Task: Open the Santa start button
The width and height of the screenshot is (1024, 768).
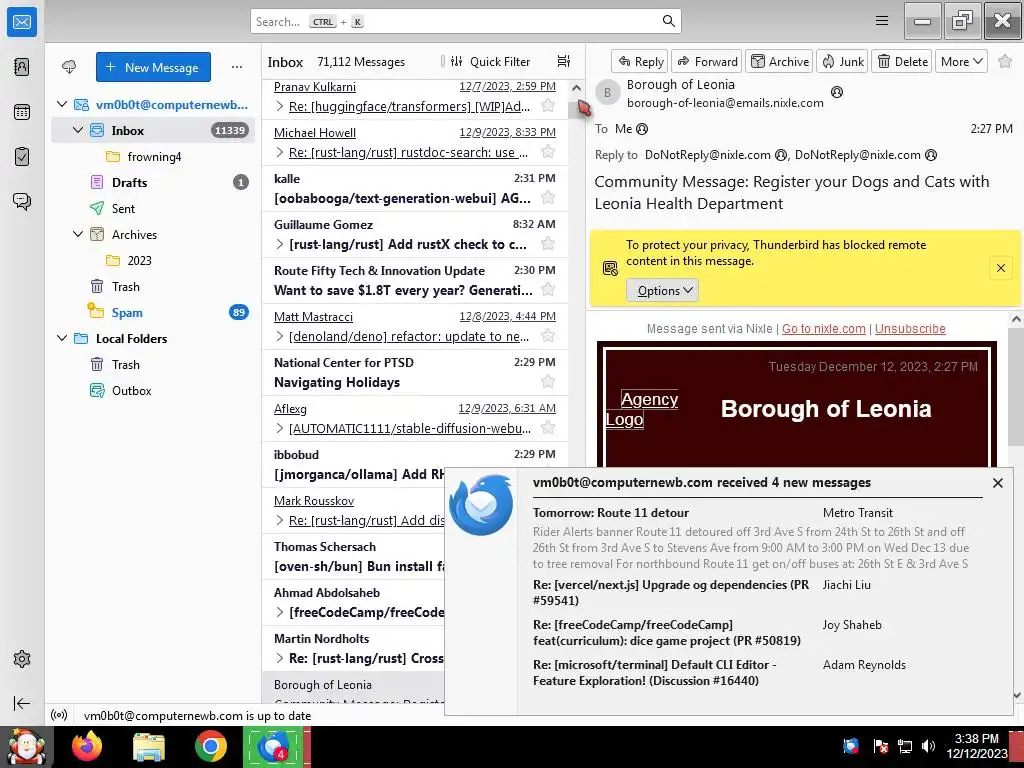Action: click(x=26, y=746)
